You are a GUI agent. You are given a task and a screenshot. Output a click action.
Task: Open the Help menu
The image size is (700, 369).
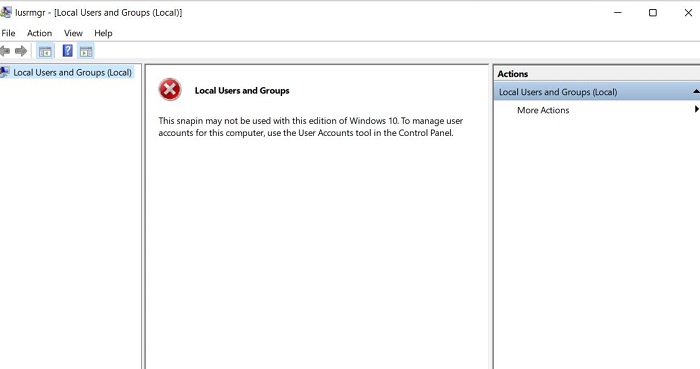103,33
